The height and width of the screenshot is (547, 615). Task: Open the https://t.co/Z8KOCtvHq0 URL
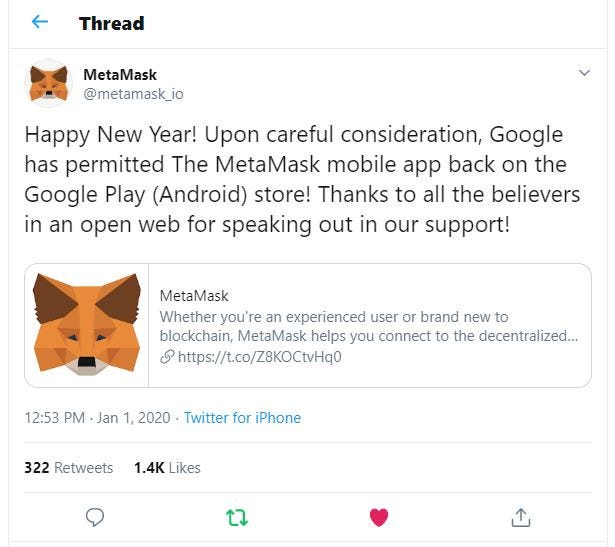(259, 356)
